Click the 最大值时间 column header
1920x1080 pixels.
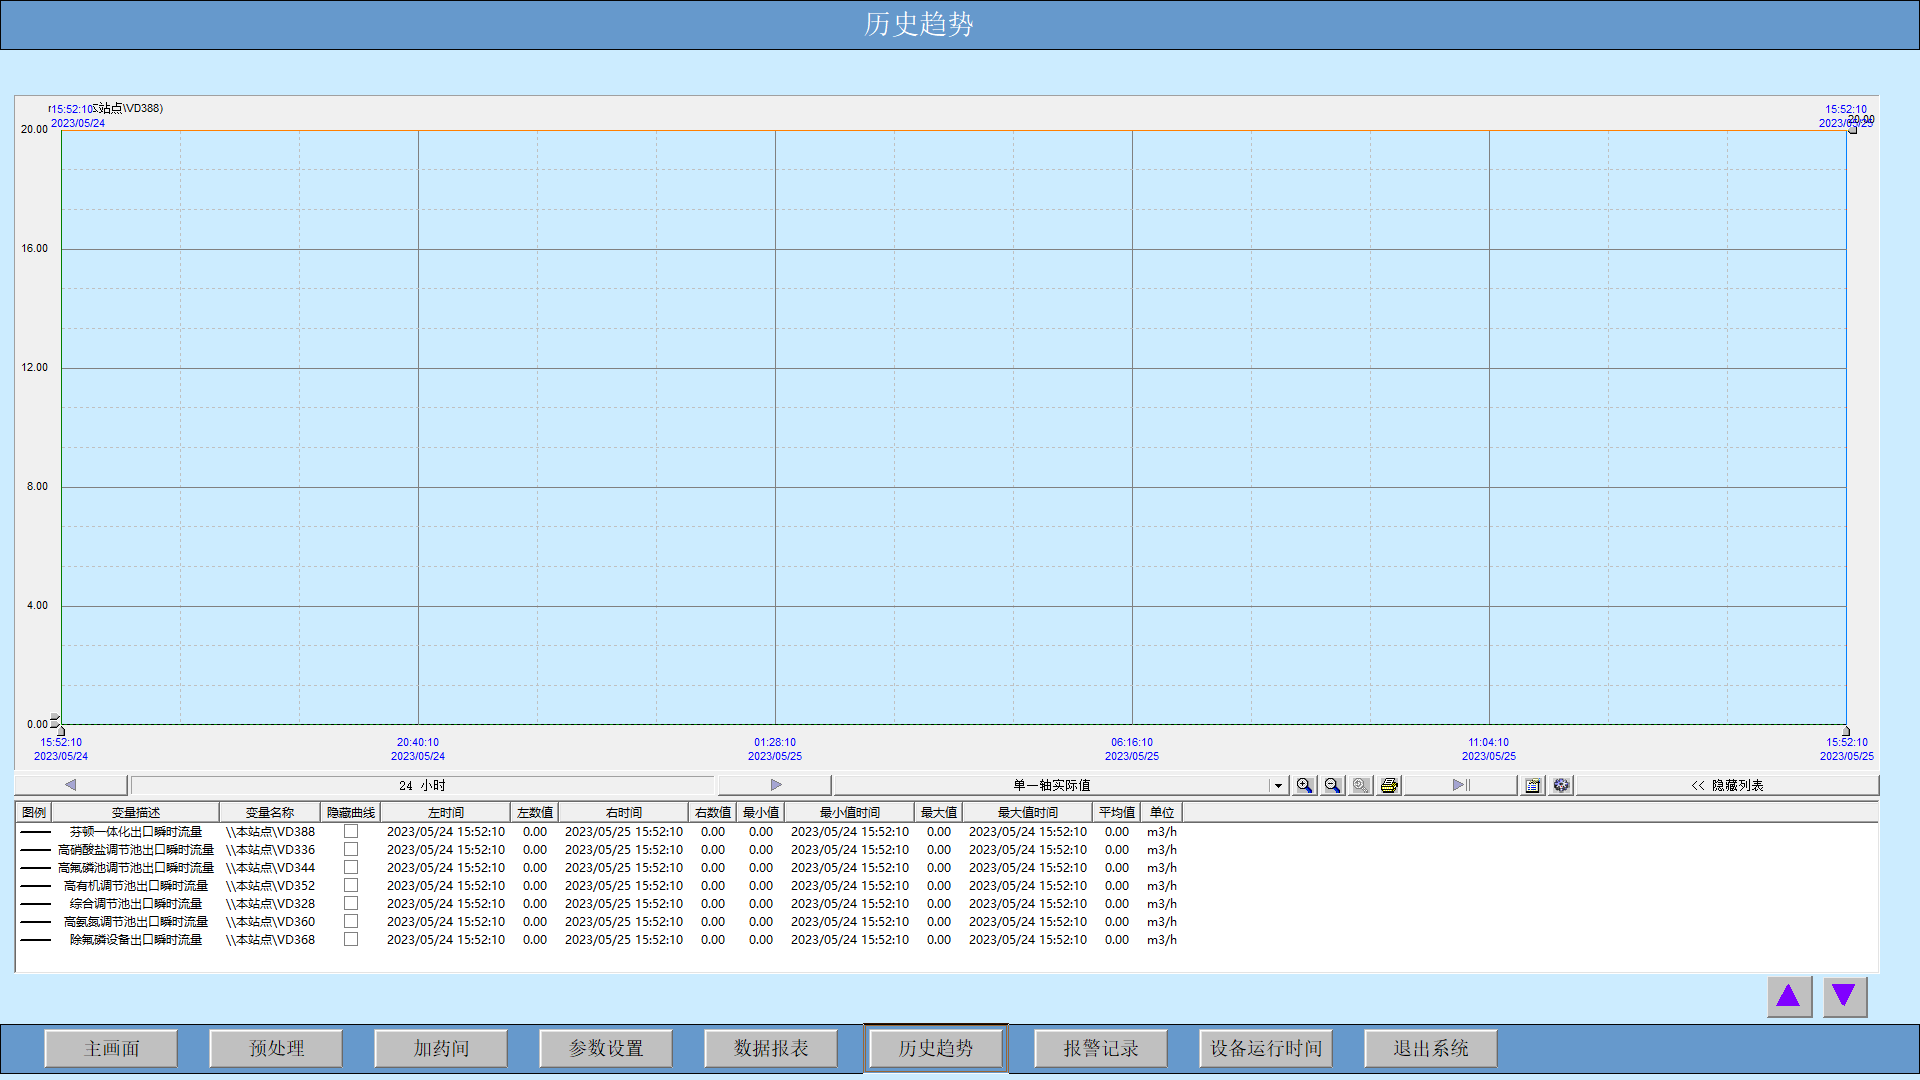(1028, 812)
